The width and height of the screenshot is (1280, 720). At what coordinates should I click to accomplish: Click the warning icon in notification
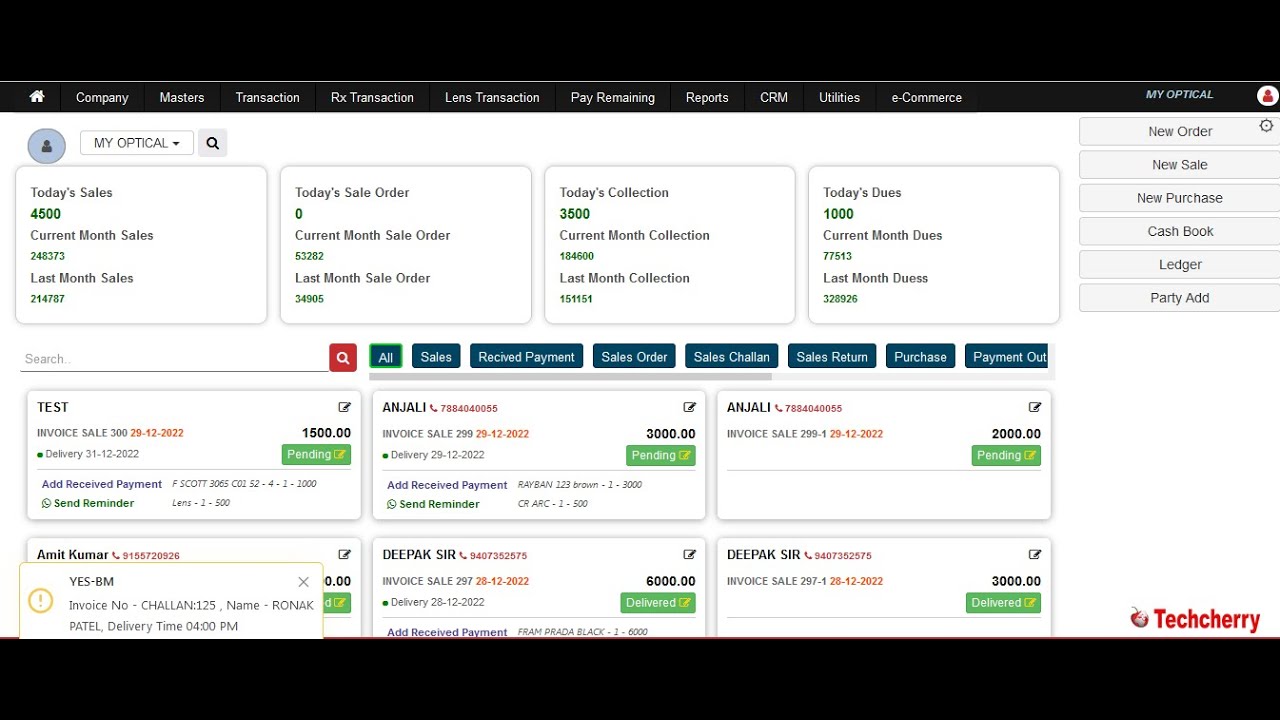click(40, 600)
